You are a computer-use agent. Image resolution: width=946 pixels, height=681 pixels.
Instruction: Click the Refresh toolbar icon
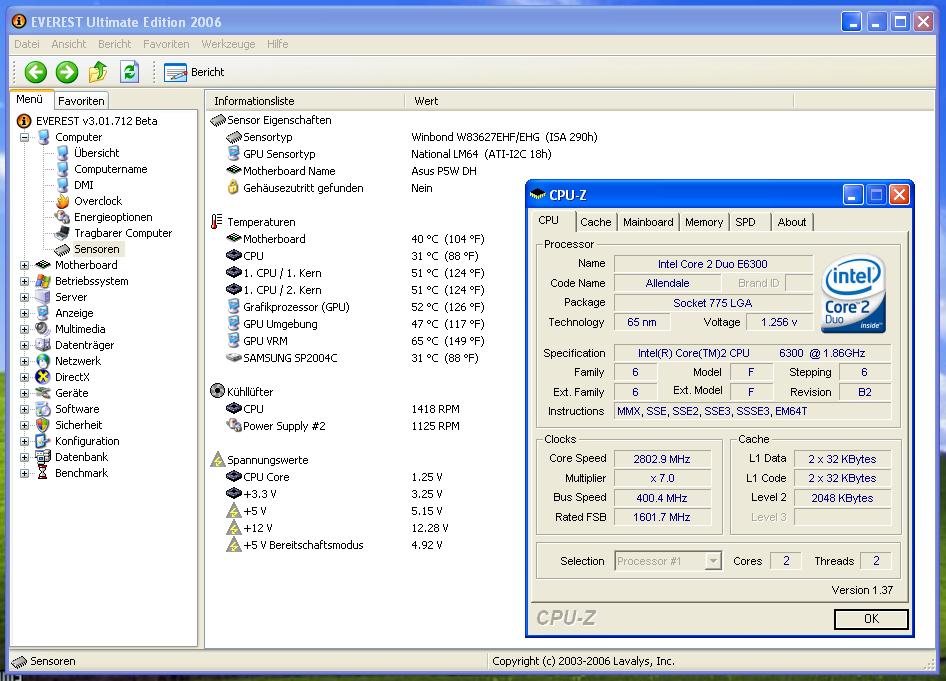coord(129,72)
